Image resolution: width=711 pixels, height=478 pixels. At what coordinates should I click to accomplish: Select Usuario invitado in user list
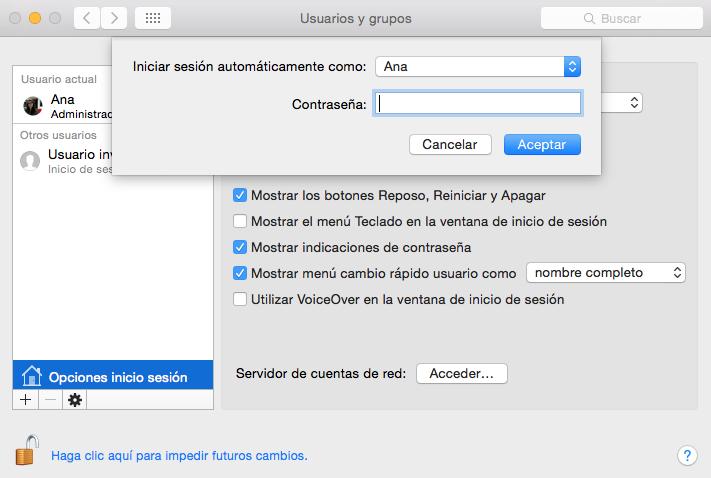pyautogui.click(x=70, y=160)
